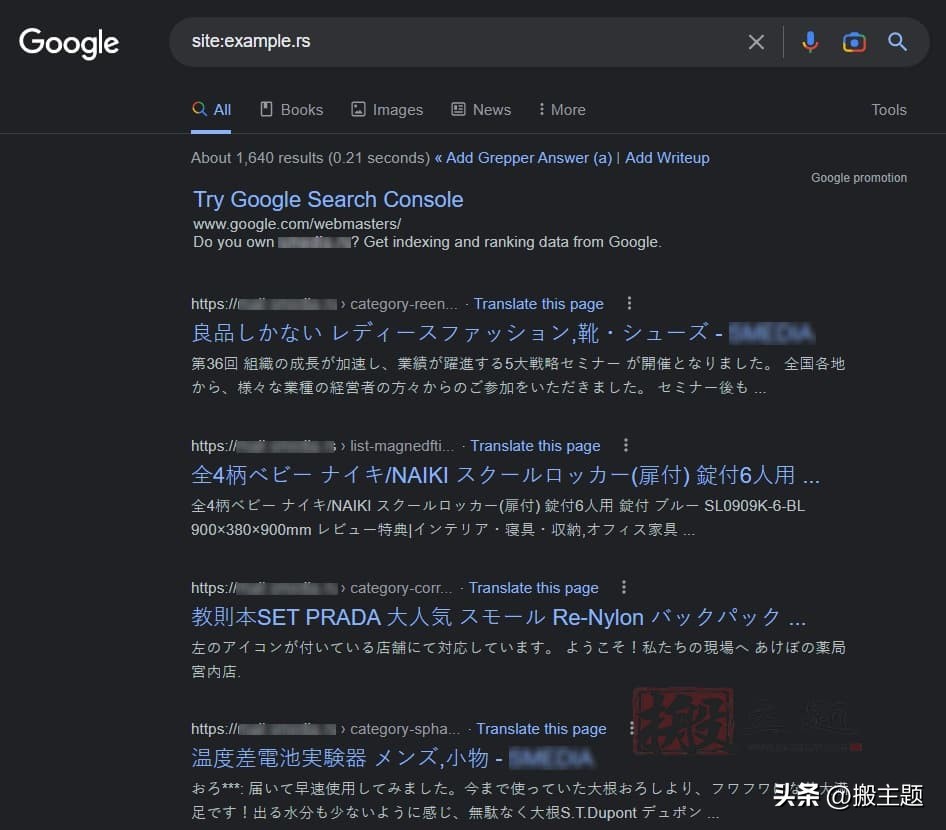
Task: Translate the first search result page
Action: pyautogui.click(x=539, y=304)
